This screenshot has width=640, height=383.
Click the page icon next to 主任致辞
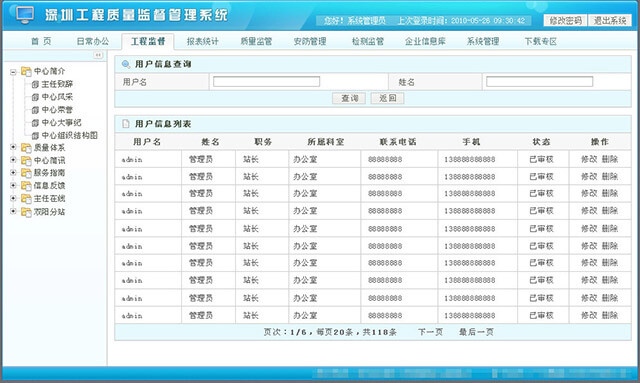pos(35,85)
